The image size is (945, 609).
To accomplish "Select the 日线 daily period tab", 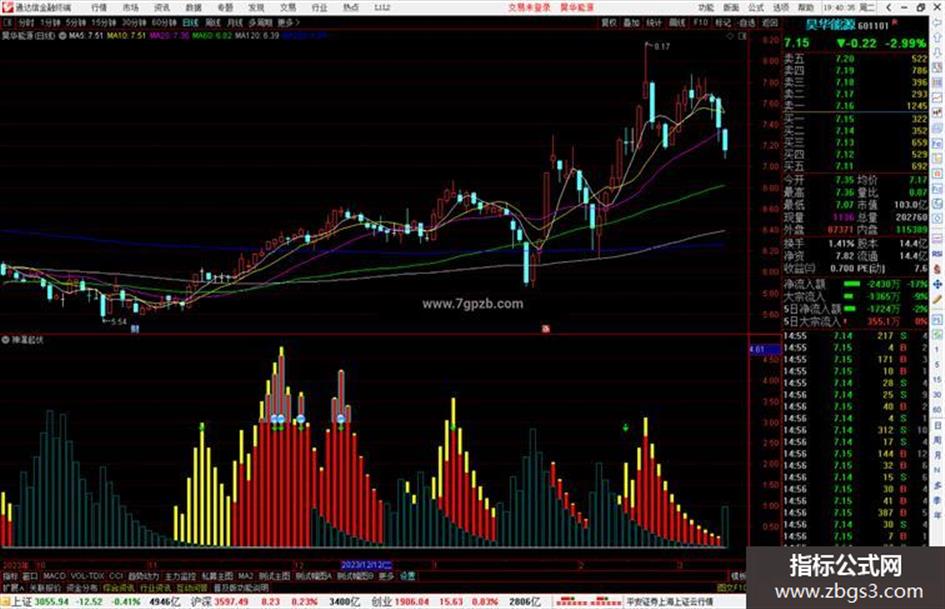I will [190, 22].
